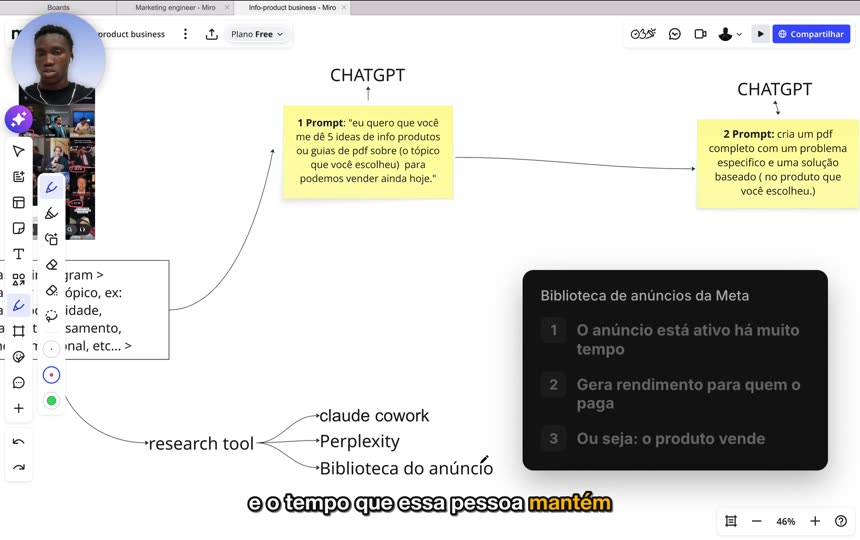
Task: Click the right CHATGPT heading text
Action: coord(774,89)
